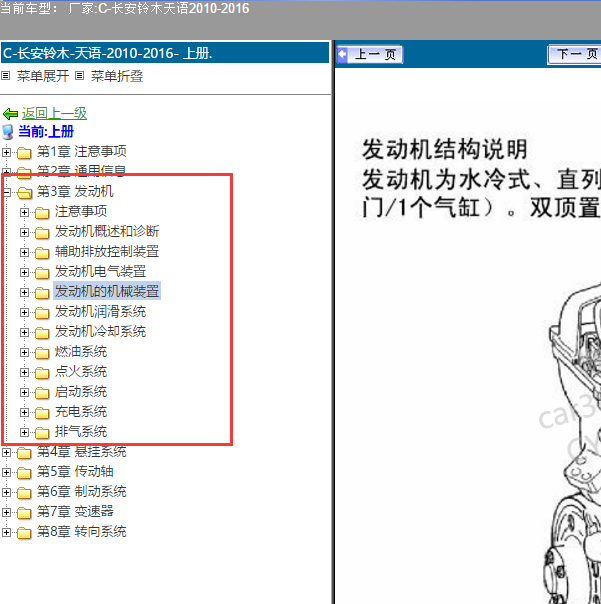Click folder icon of 点火系统
The height and width of the screenshot is (604, 601).
coord(42,373)
